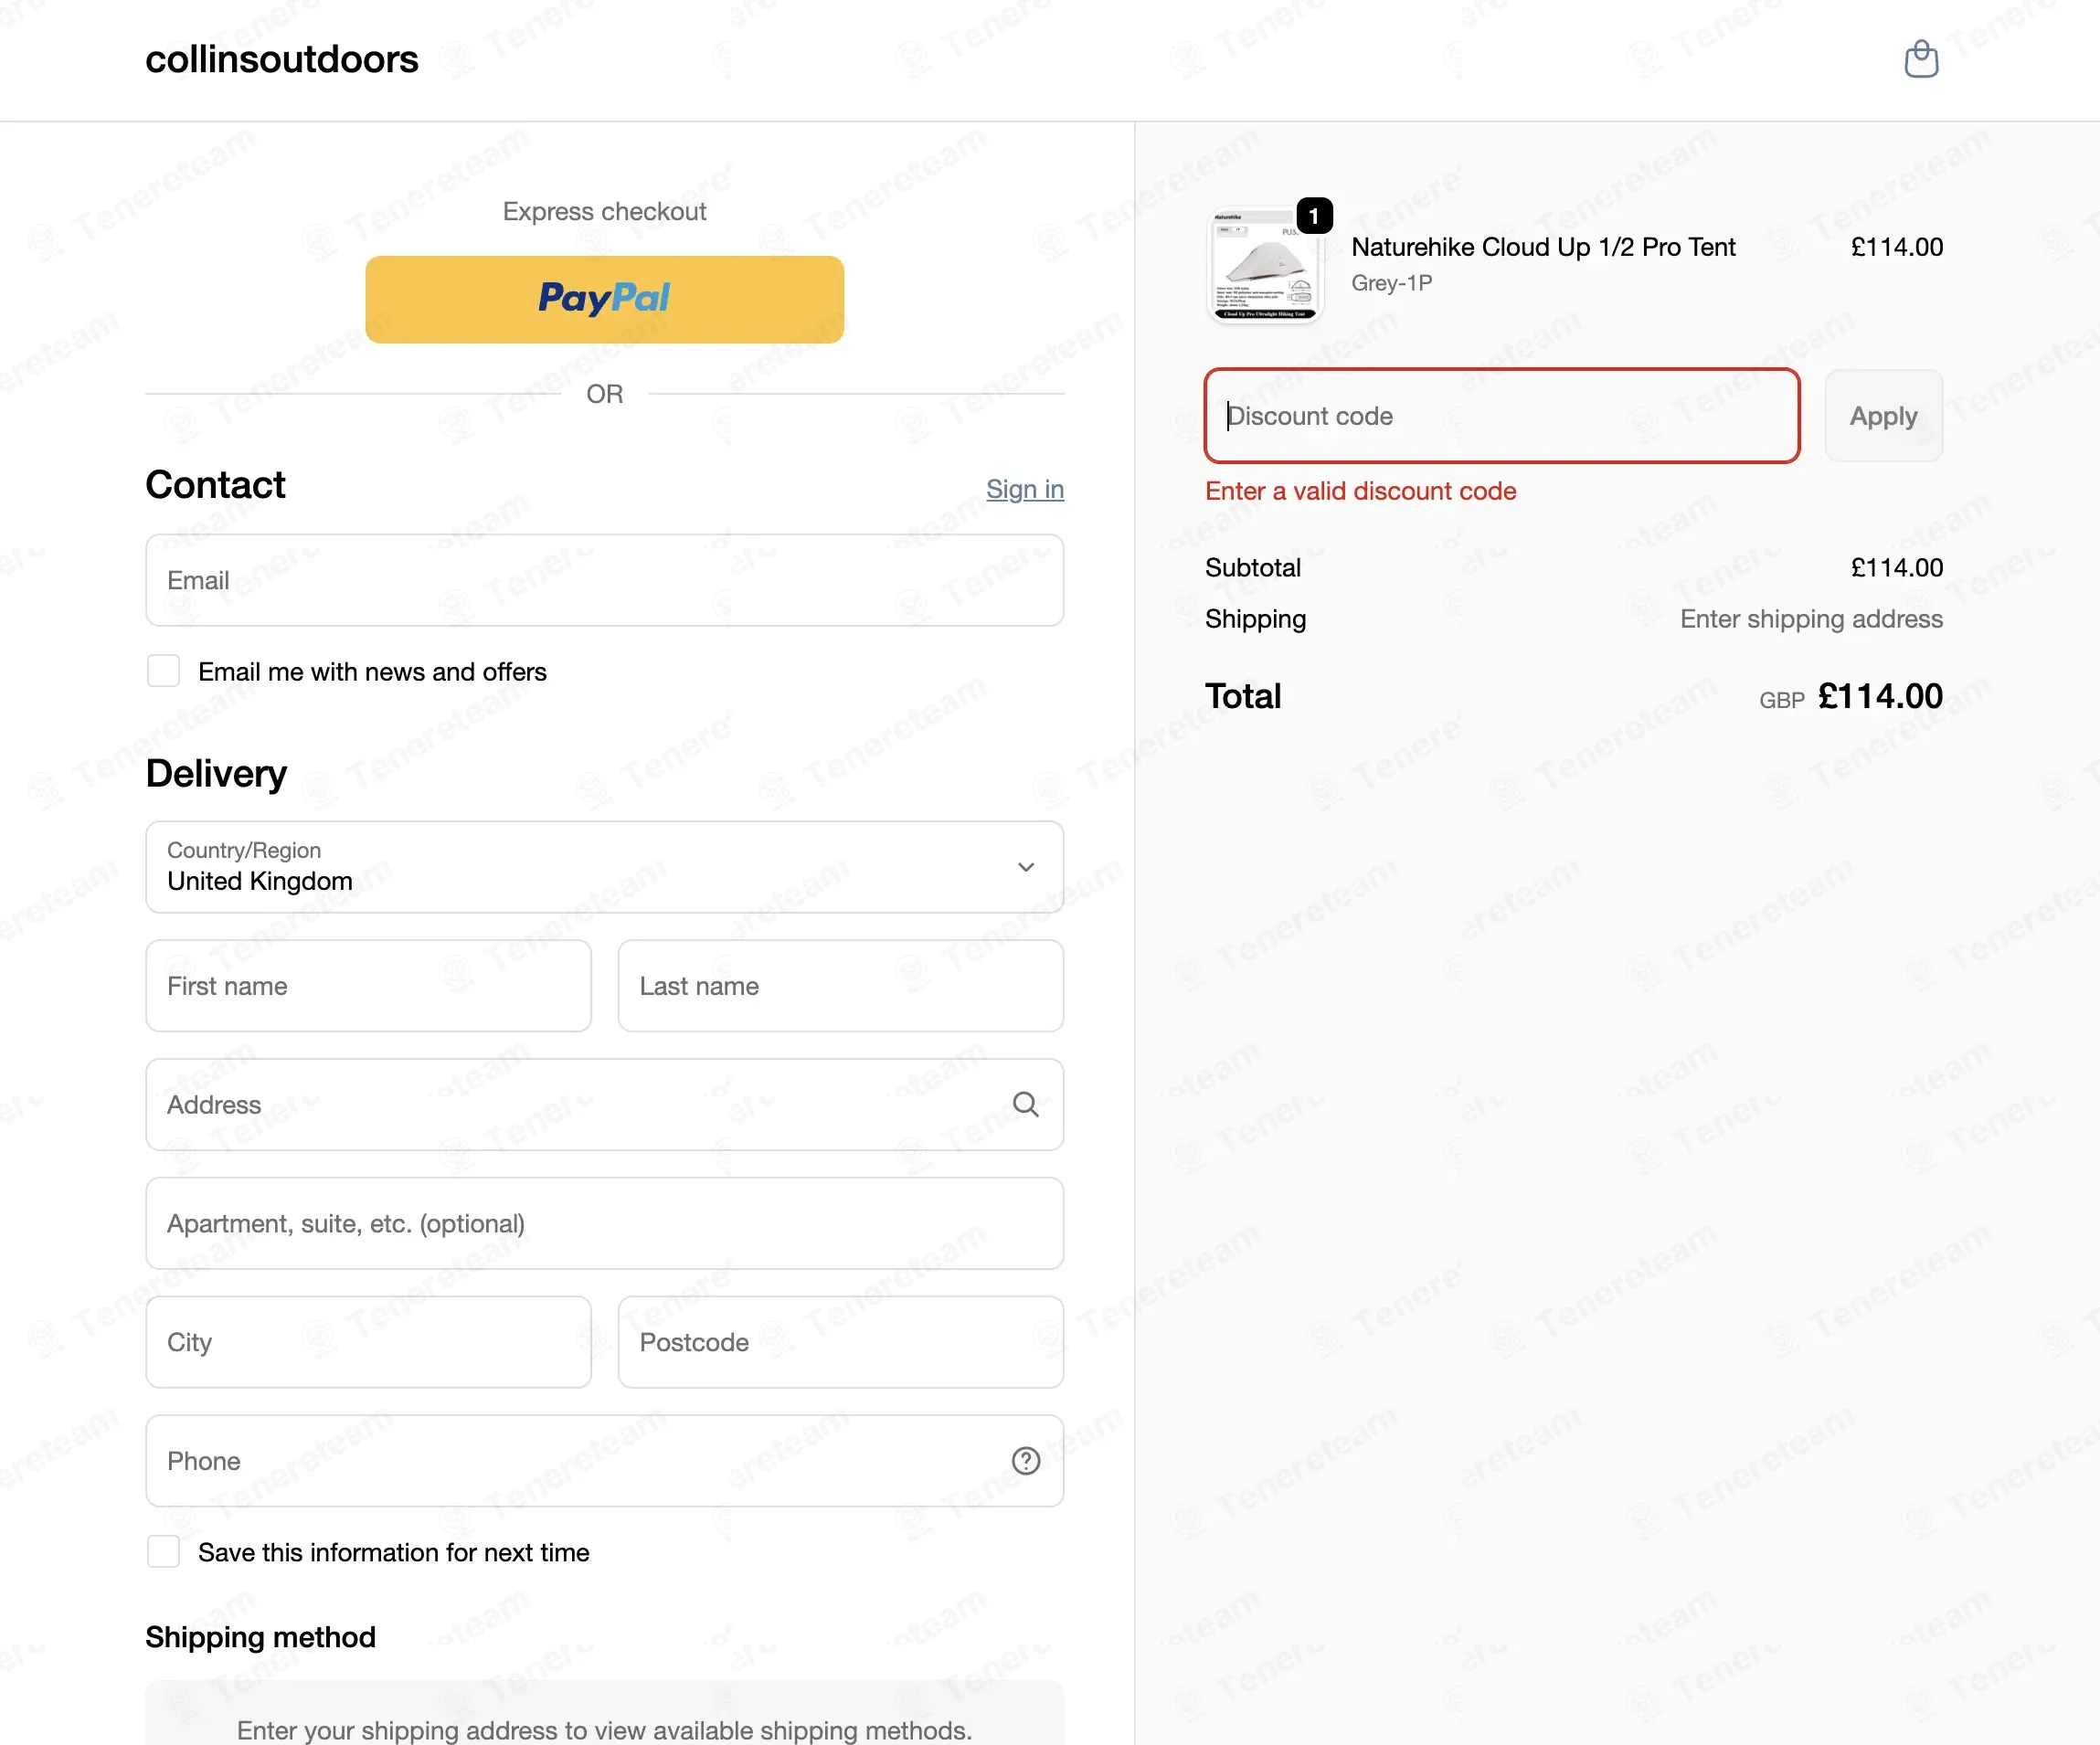2100x1745 pixels.
Task: Go to collinsoutdoors store home
Action: pos(281,59)
